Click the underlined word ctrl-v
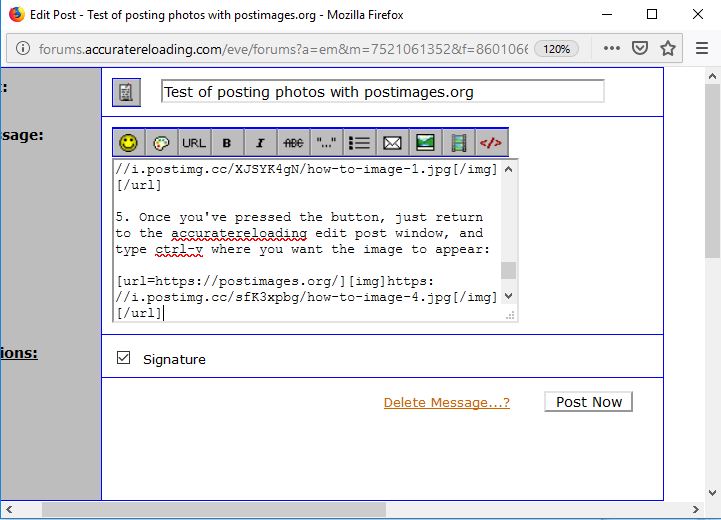The width and height of the screenshot is (721, 520). coord(179,250)
